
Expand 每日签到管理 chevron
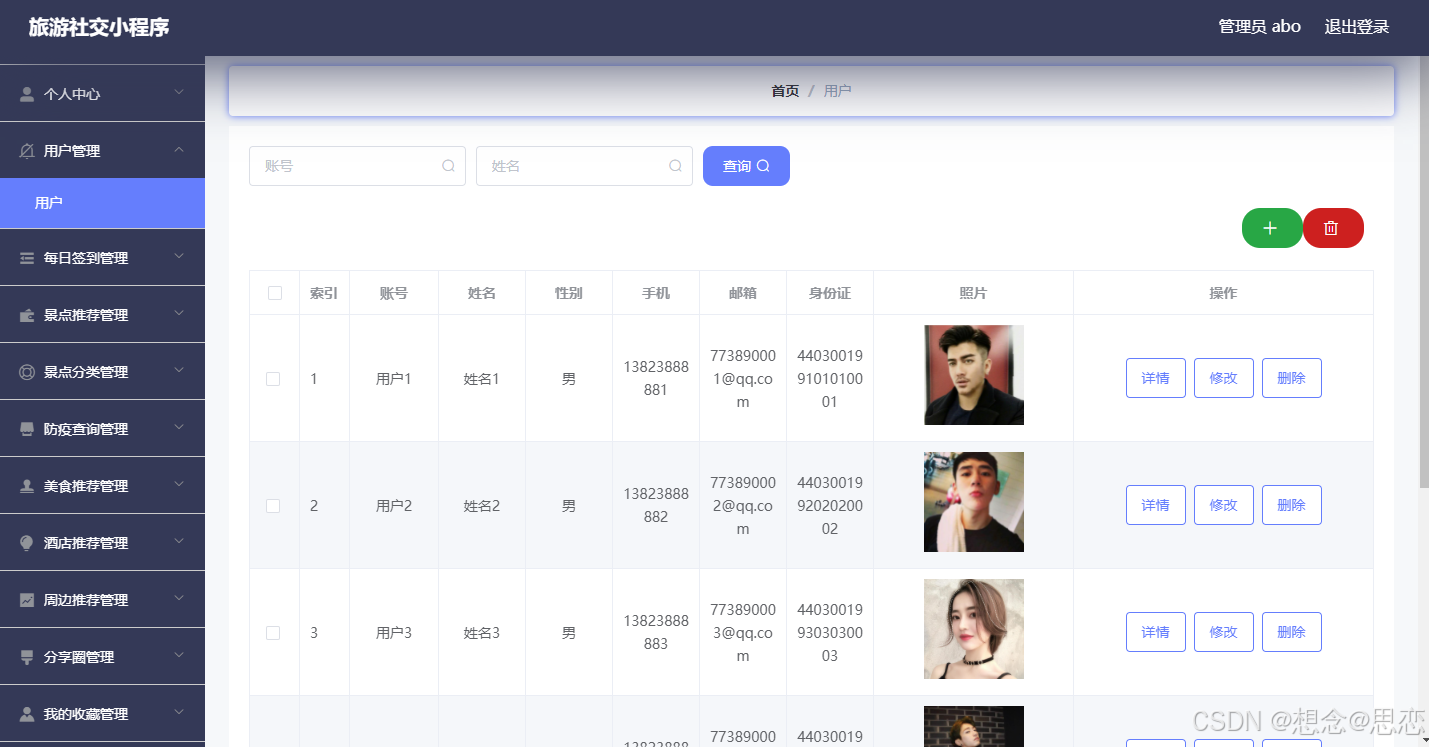pos(179,257)
